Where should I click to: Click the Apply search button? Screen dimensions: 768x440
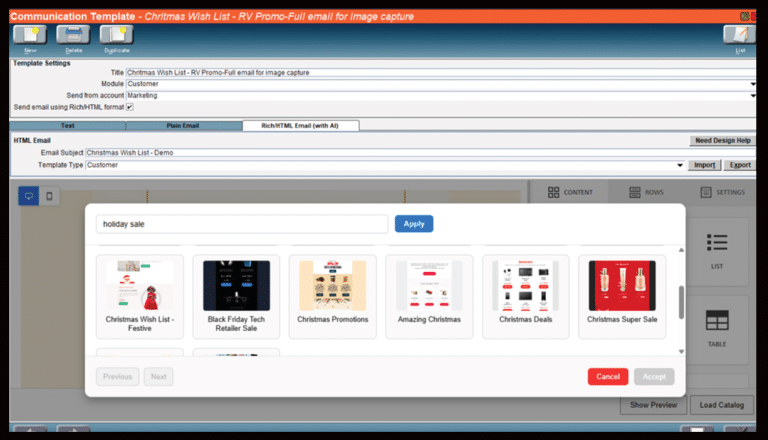(x=414, y=224)
